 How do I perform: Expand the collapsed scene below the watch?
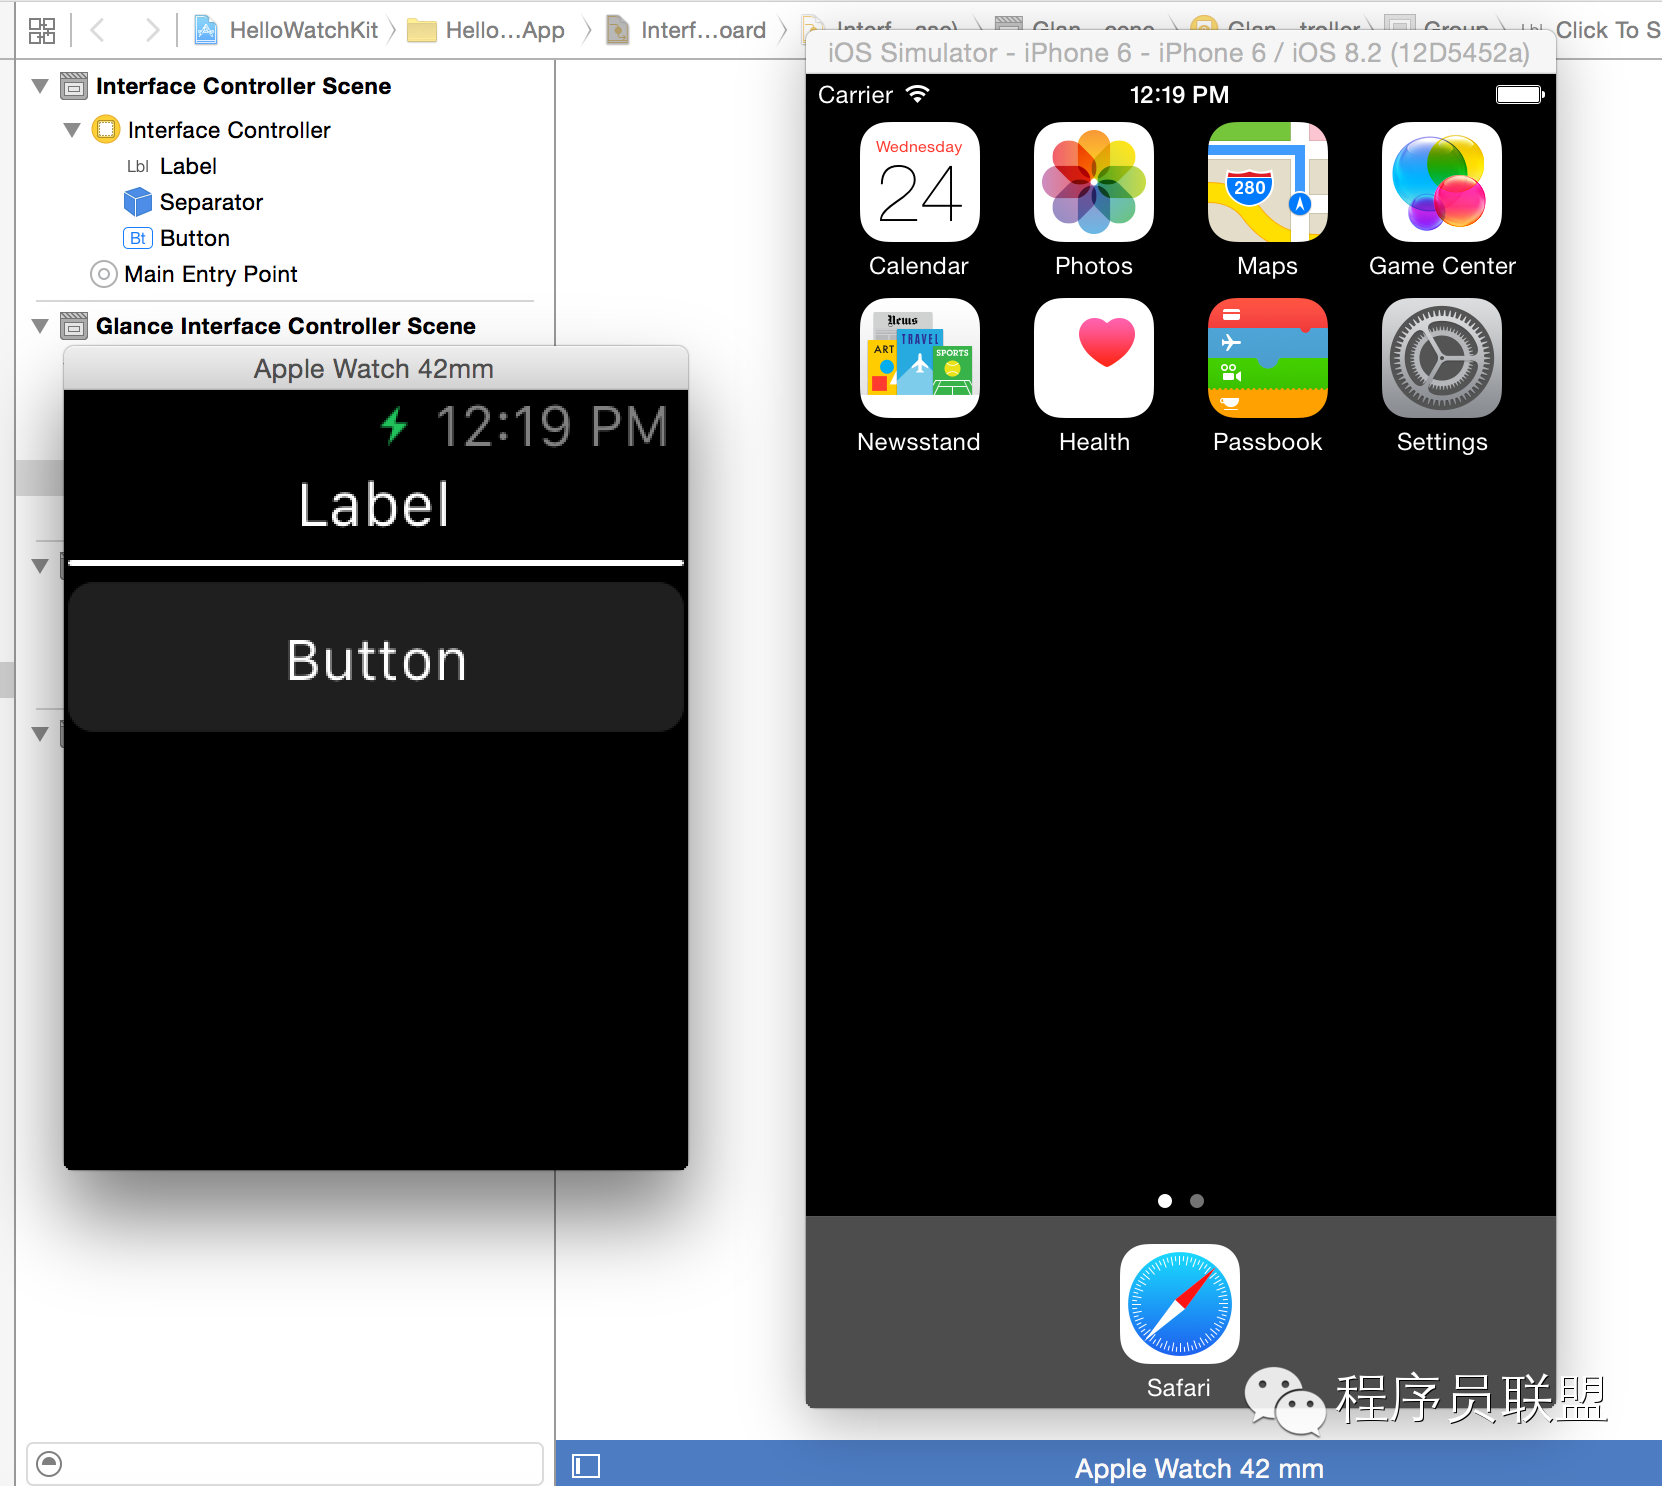[x=40, y=566]
